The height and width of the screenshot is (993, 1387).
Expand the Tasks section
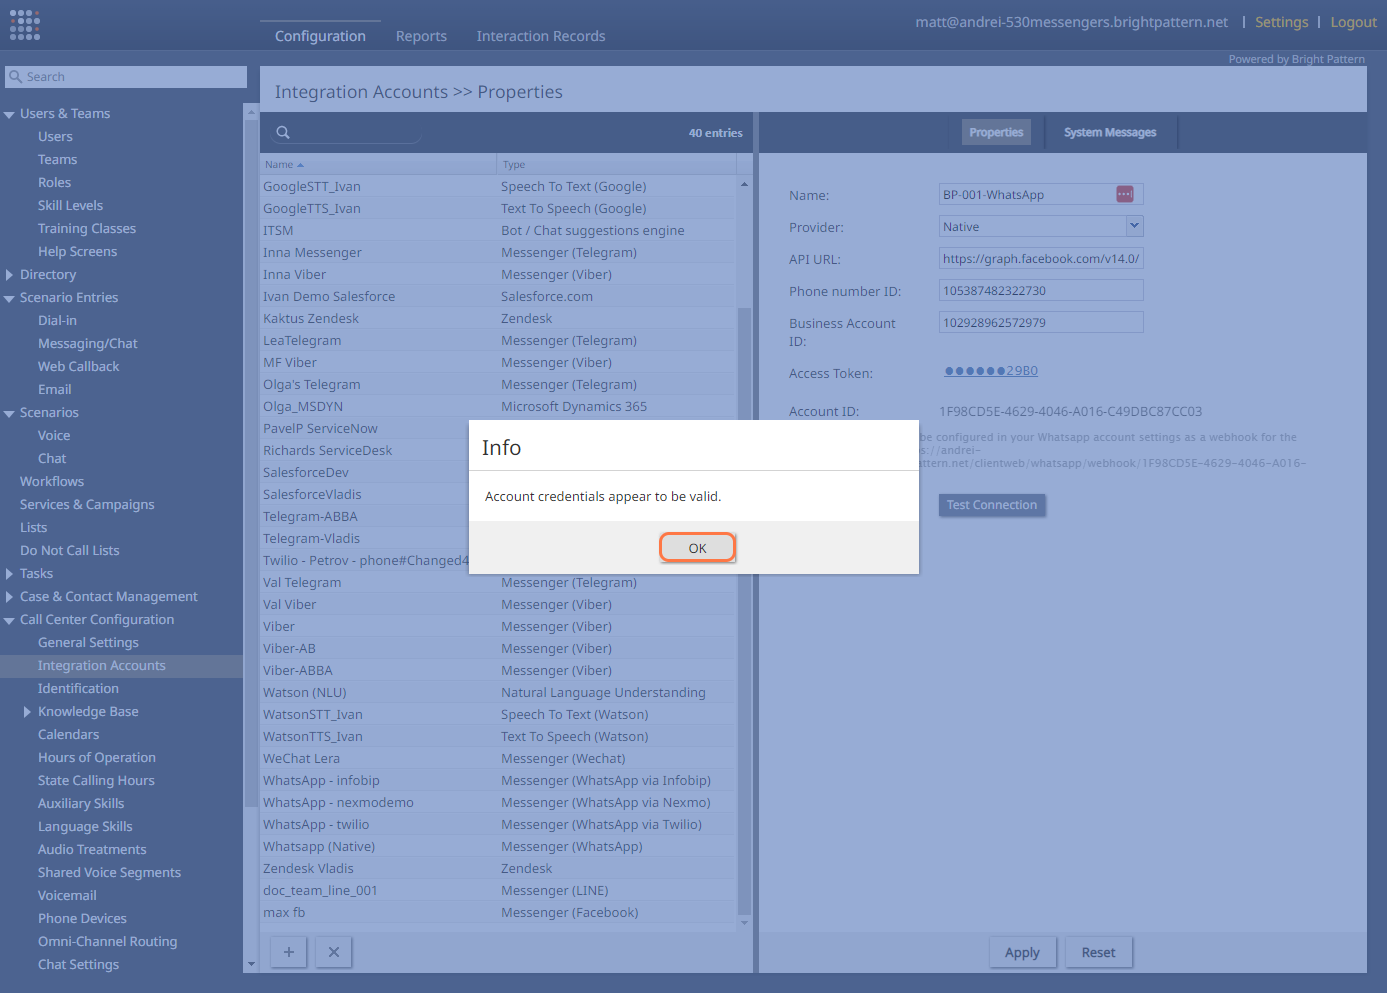click(x=9, y=574)
